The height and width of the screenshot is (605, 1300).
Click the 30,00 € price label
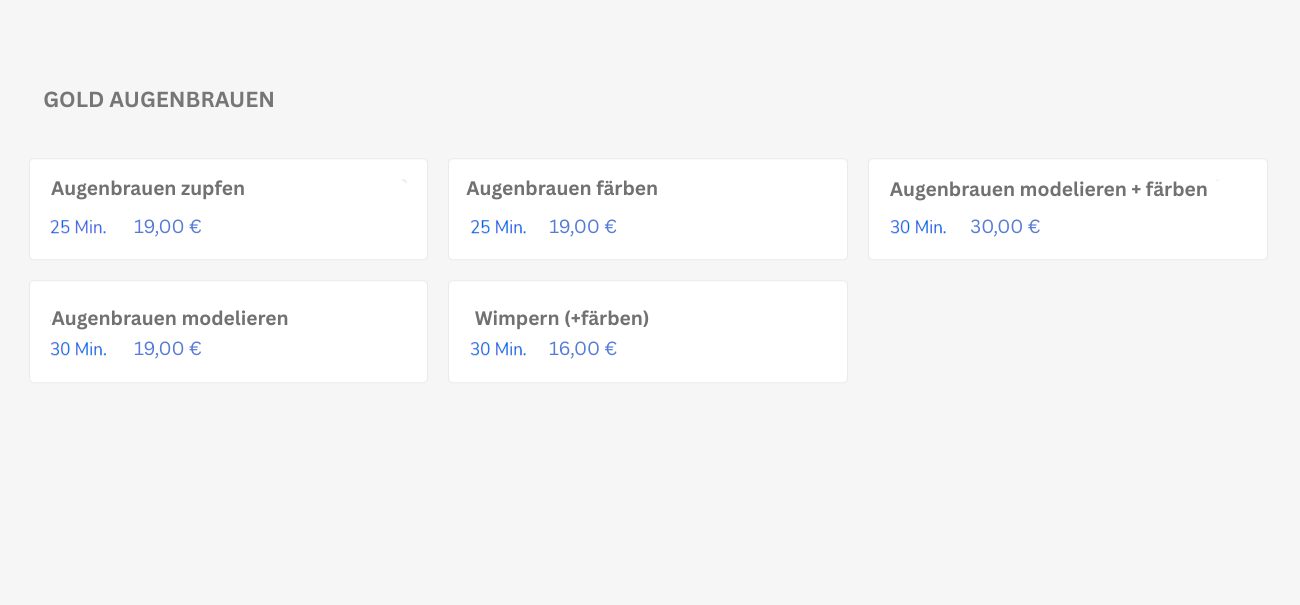coord(1005,227)
